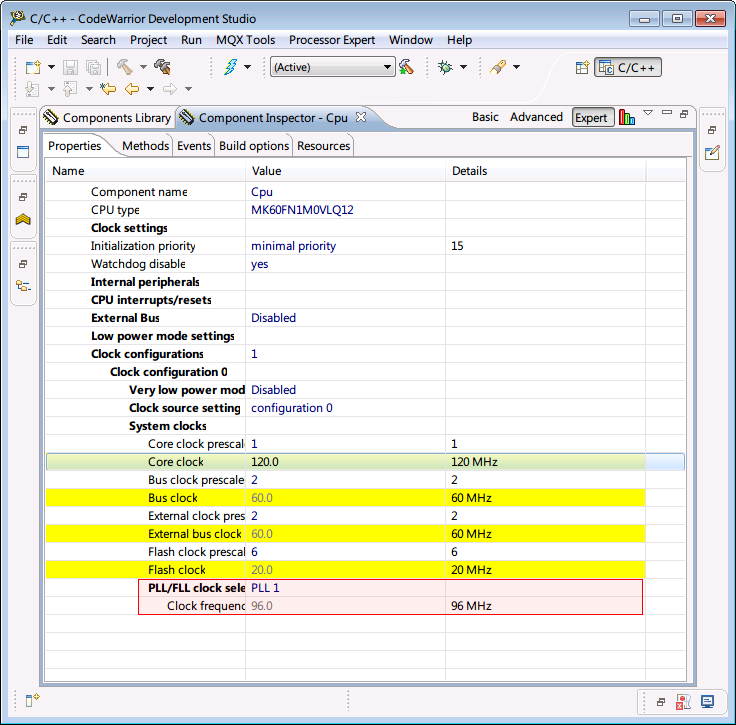Image resolution: width=736 pixels, height=725 pixels.
Task: Switch the inspector to Basic view mode
Action: (485, 117)
